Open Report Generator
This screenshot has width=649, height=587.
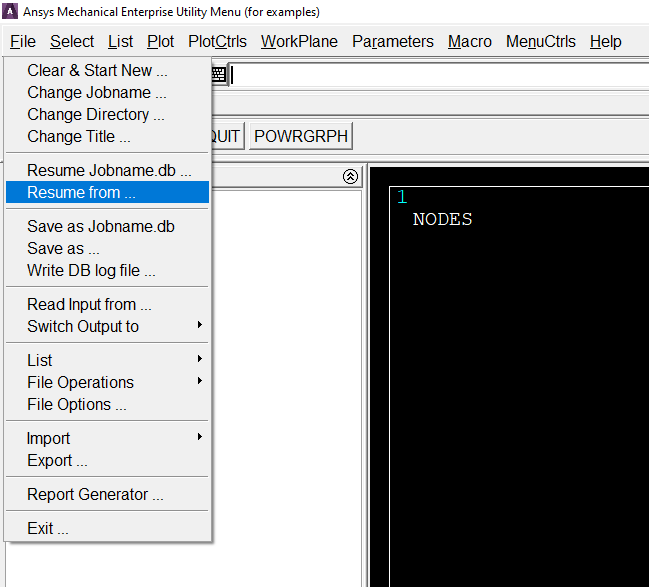coord(107,494)
